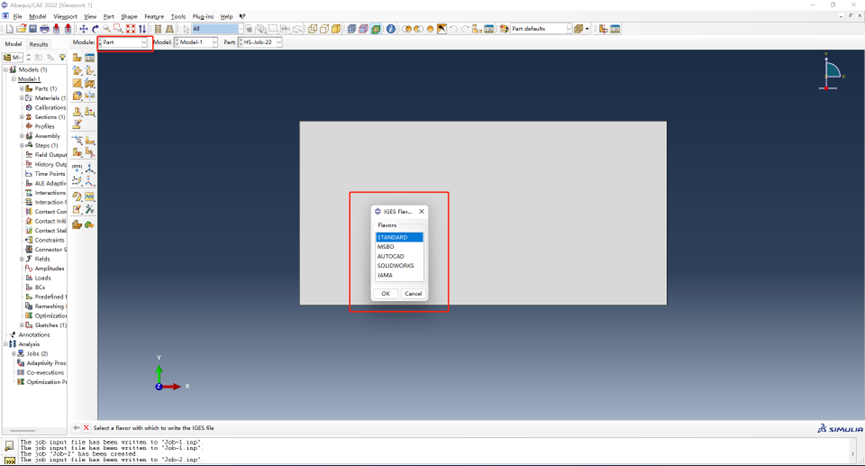Select the Magnify View tool
This screenshot has width=865, height=466.
click(106, 29)
